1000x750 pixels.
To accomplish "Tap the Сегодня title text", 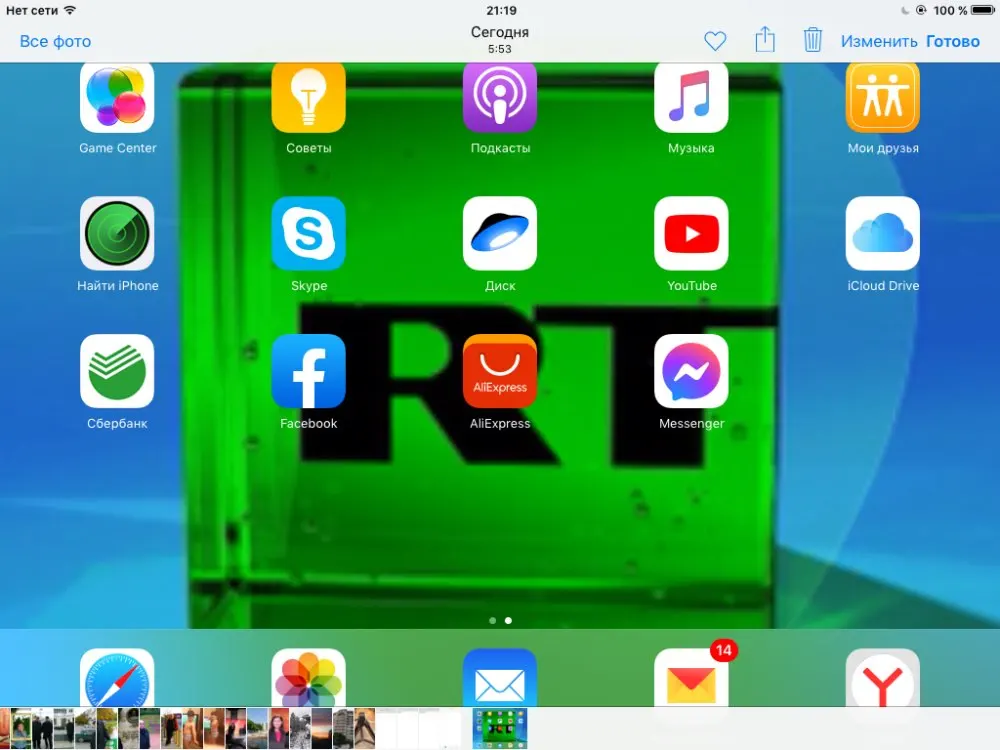I will pyautogui.click(x=500, y=32).
